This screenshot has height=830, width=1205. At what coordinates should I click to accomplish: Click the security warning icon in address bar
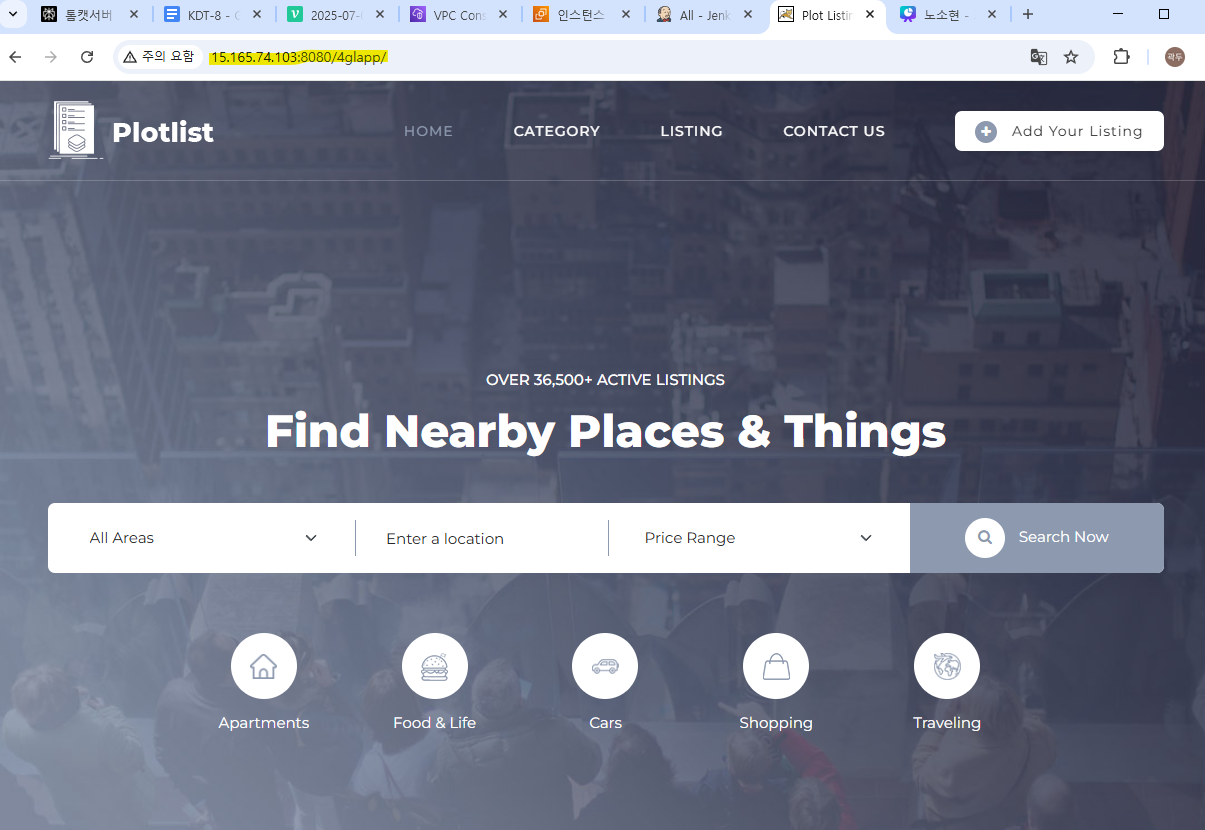click(130, 57)
